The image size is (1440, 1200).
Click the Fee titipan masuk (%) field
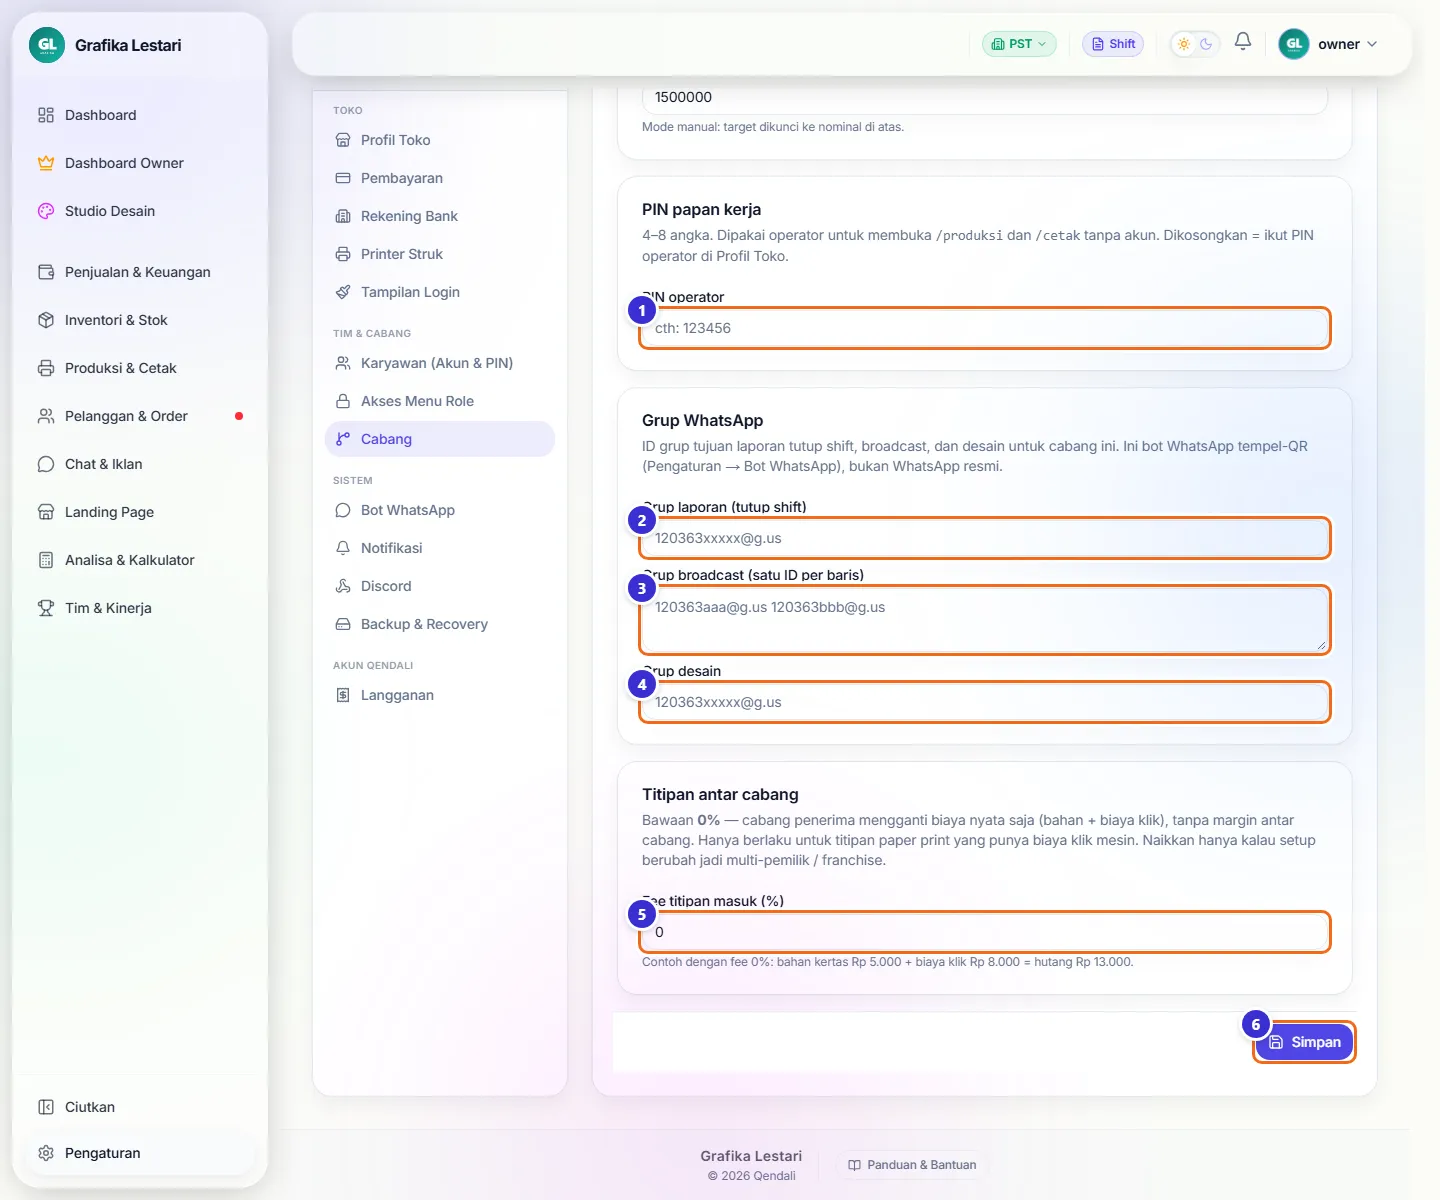[985, 932]
